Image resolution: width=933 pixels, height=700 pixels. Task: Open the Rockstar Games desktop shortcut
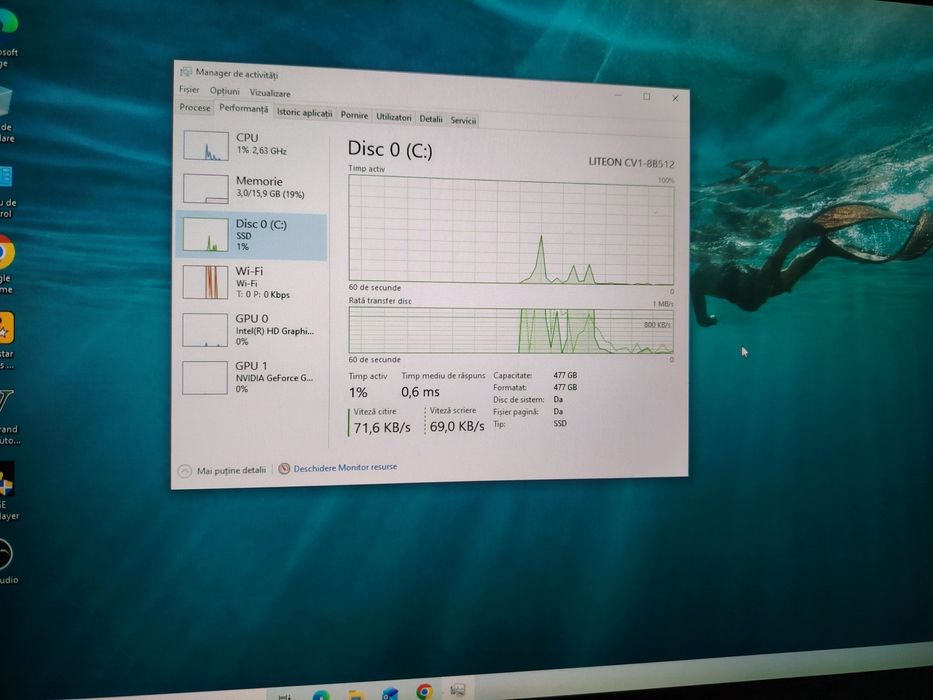click(x=6, y=339)
